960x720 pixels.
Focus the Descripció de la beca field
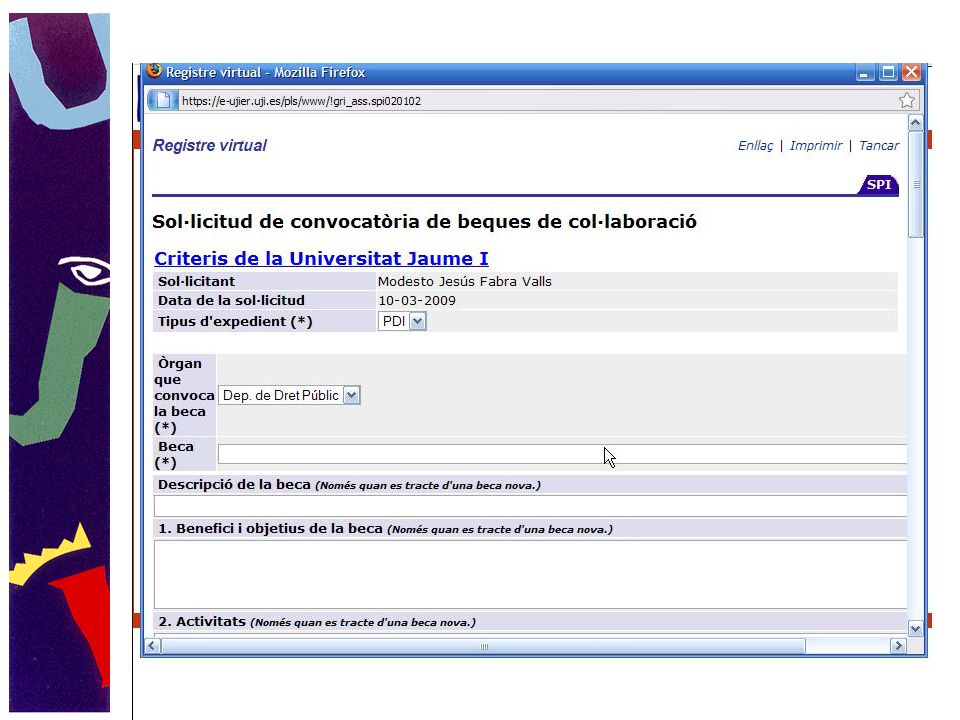point(530,506)
